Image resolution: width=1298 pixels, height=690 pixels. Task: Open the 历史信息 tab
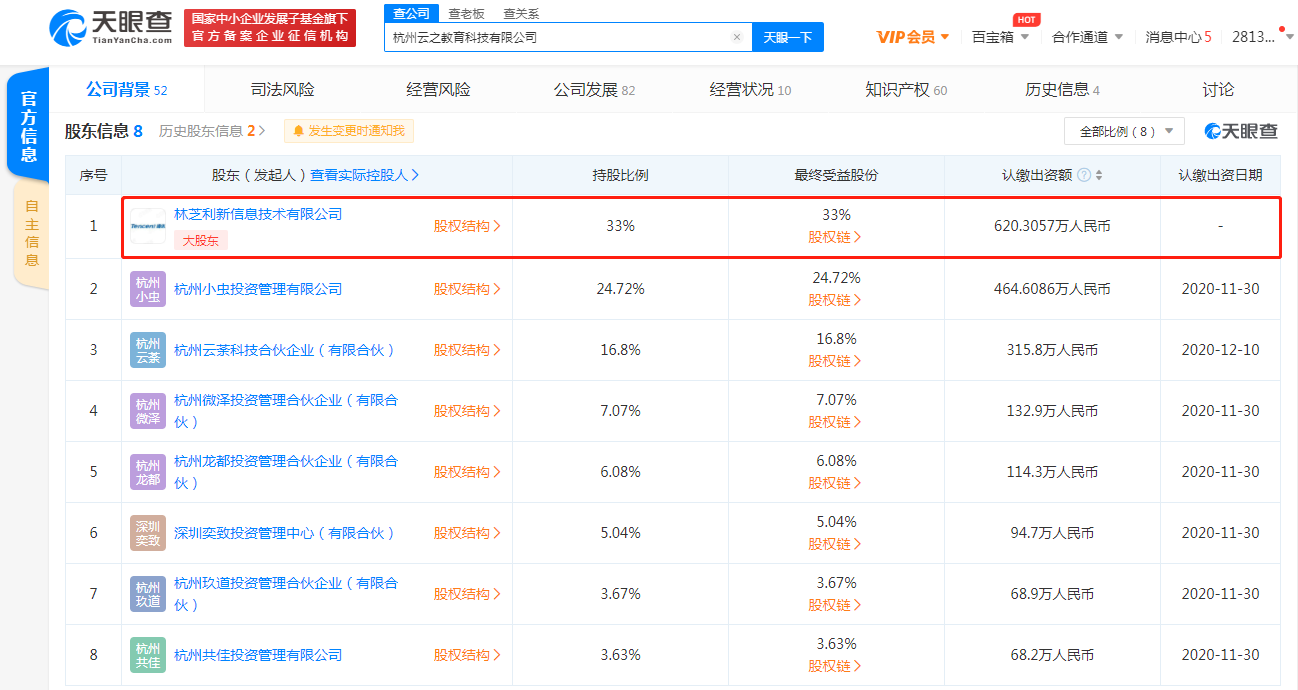tap(1062, 90)
